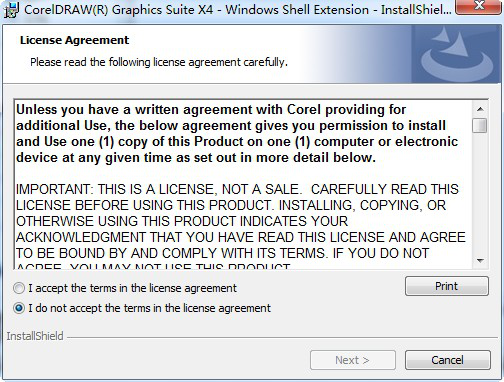Click the license scrollbar down arrow

[480, 261]
